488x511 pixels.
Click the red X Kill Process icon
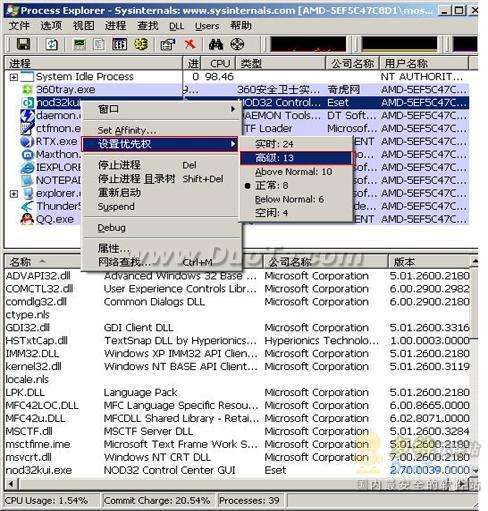(190, 44)
